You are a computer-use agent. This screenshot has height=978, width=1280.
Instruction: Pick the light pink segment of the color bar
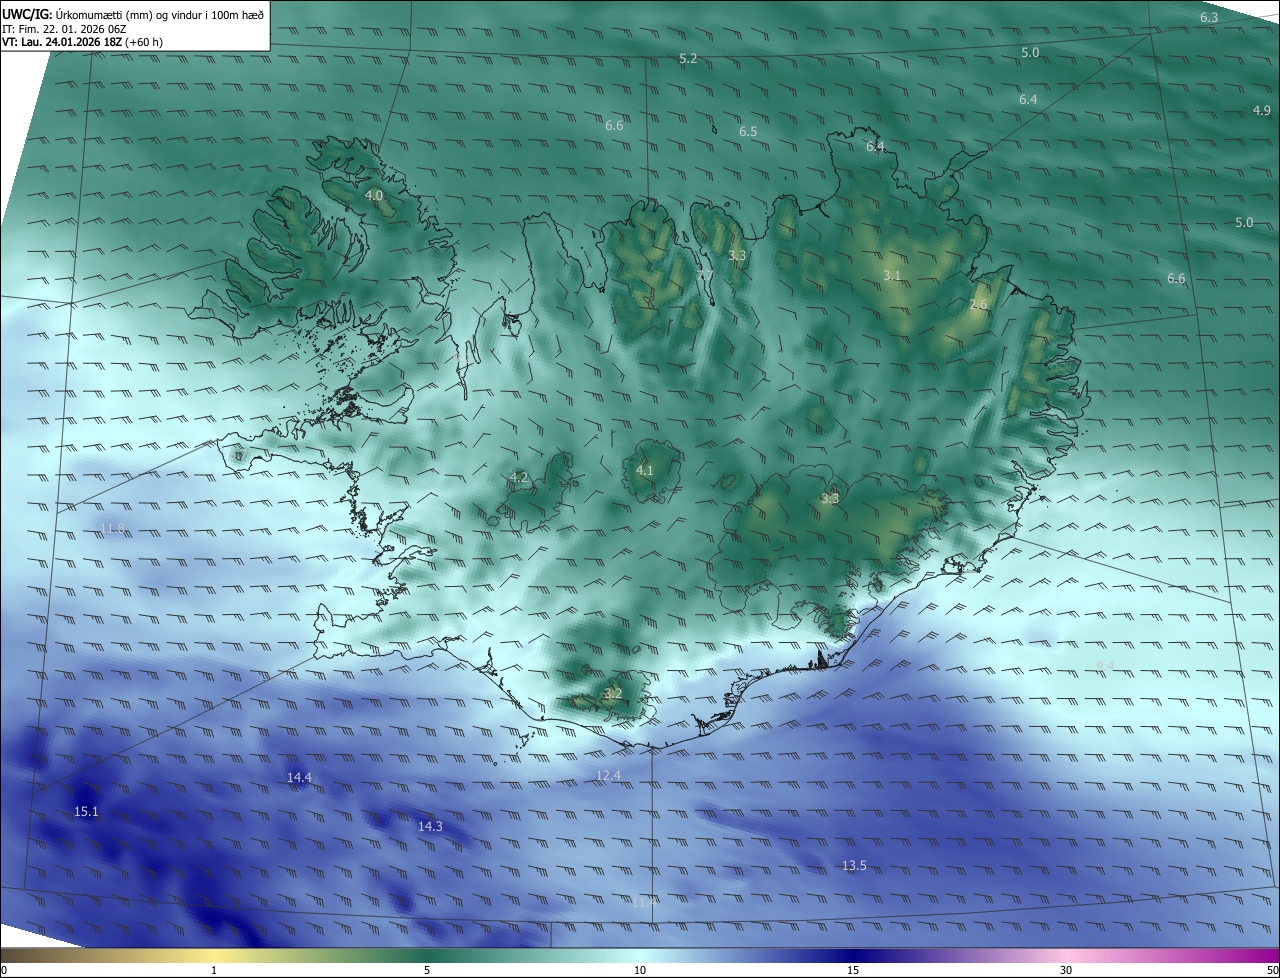pyautogui.click(x=1066, y=955)
